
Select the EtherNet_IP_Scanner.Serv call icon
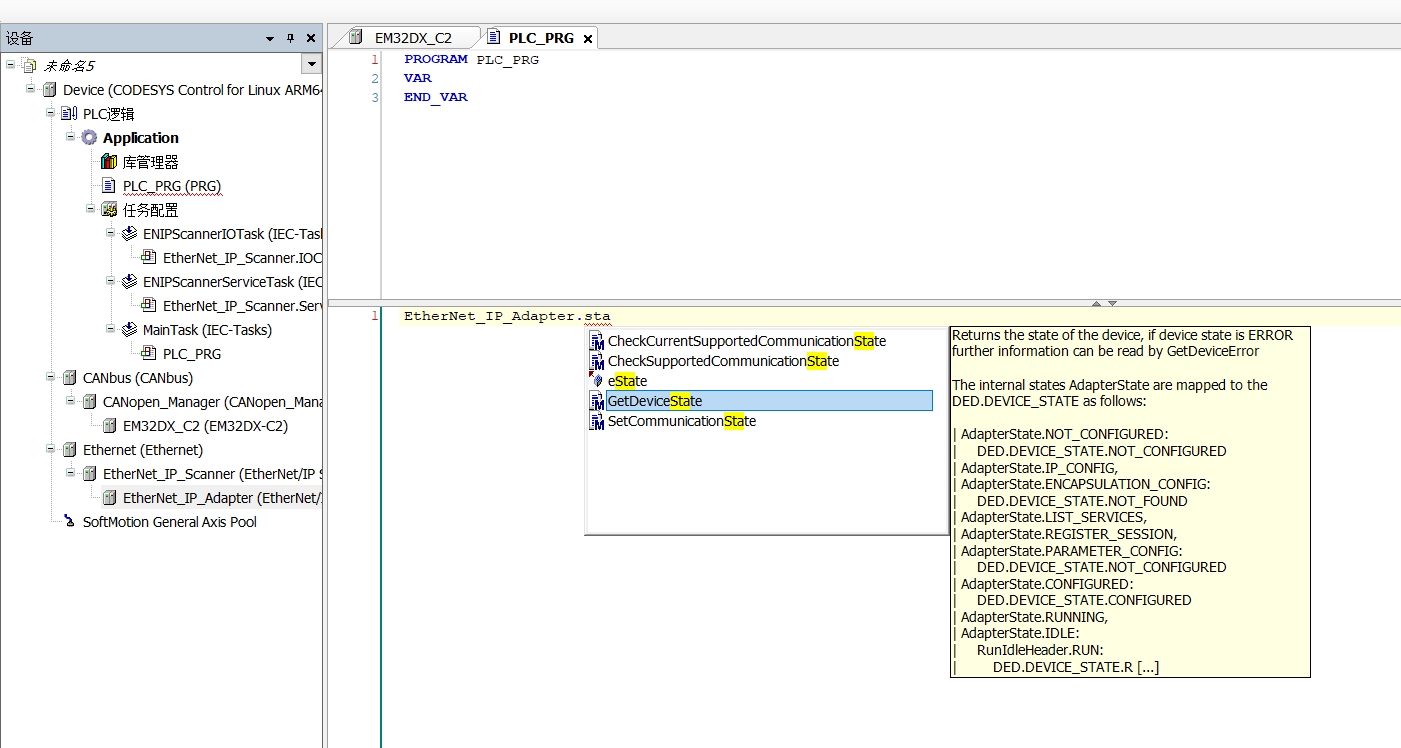tap(149, 306)
